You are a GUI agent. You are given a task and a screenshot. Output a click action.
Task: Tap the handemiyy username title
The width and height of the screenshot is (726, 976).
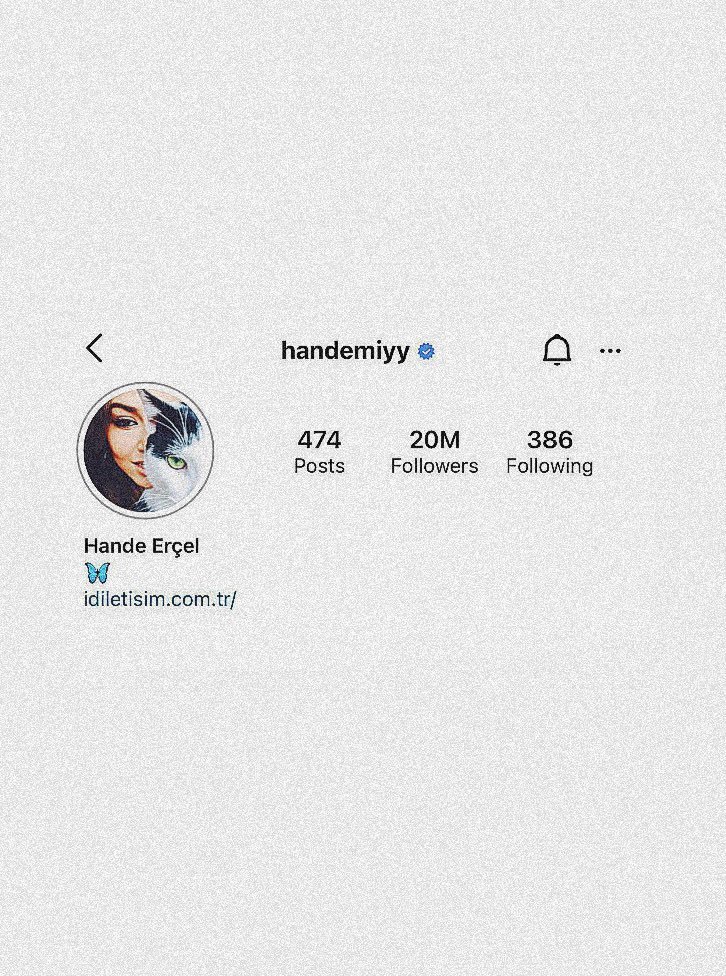coord(346,351)
